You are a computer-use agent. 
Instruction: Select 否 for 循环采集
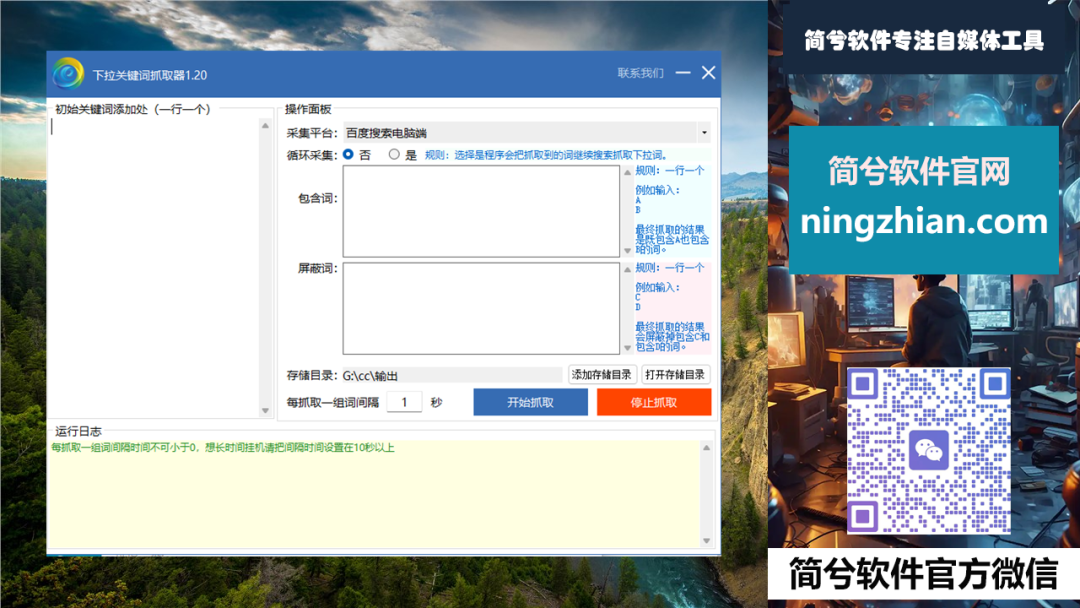[x=349, y=154]
